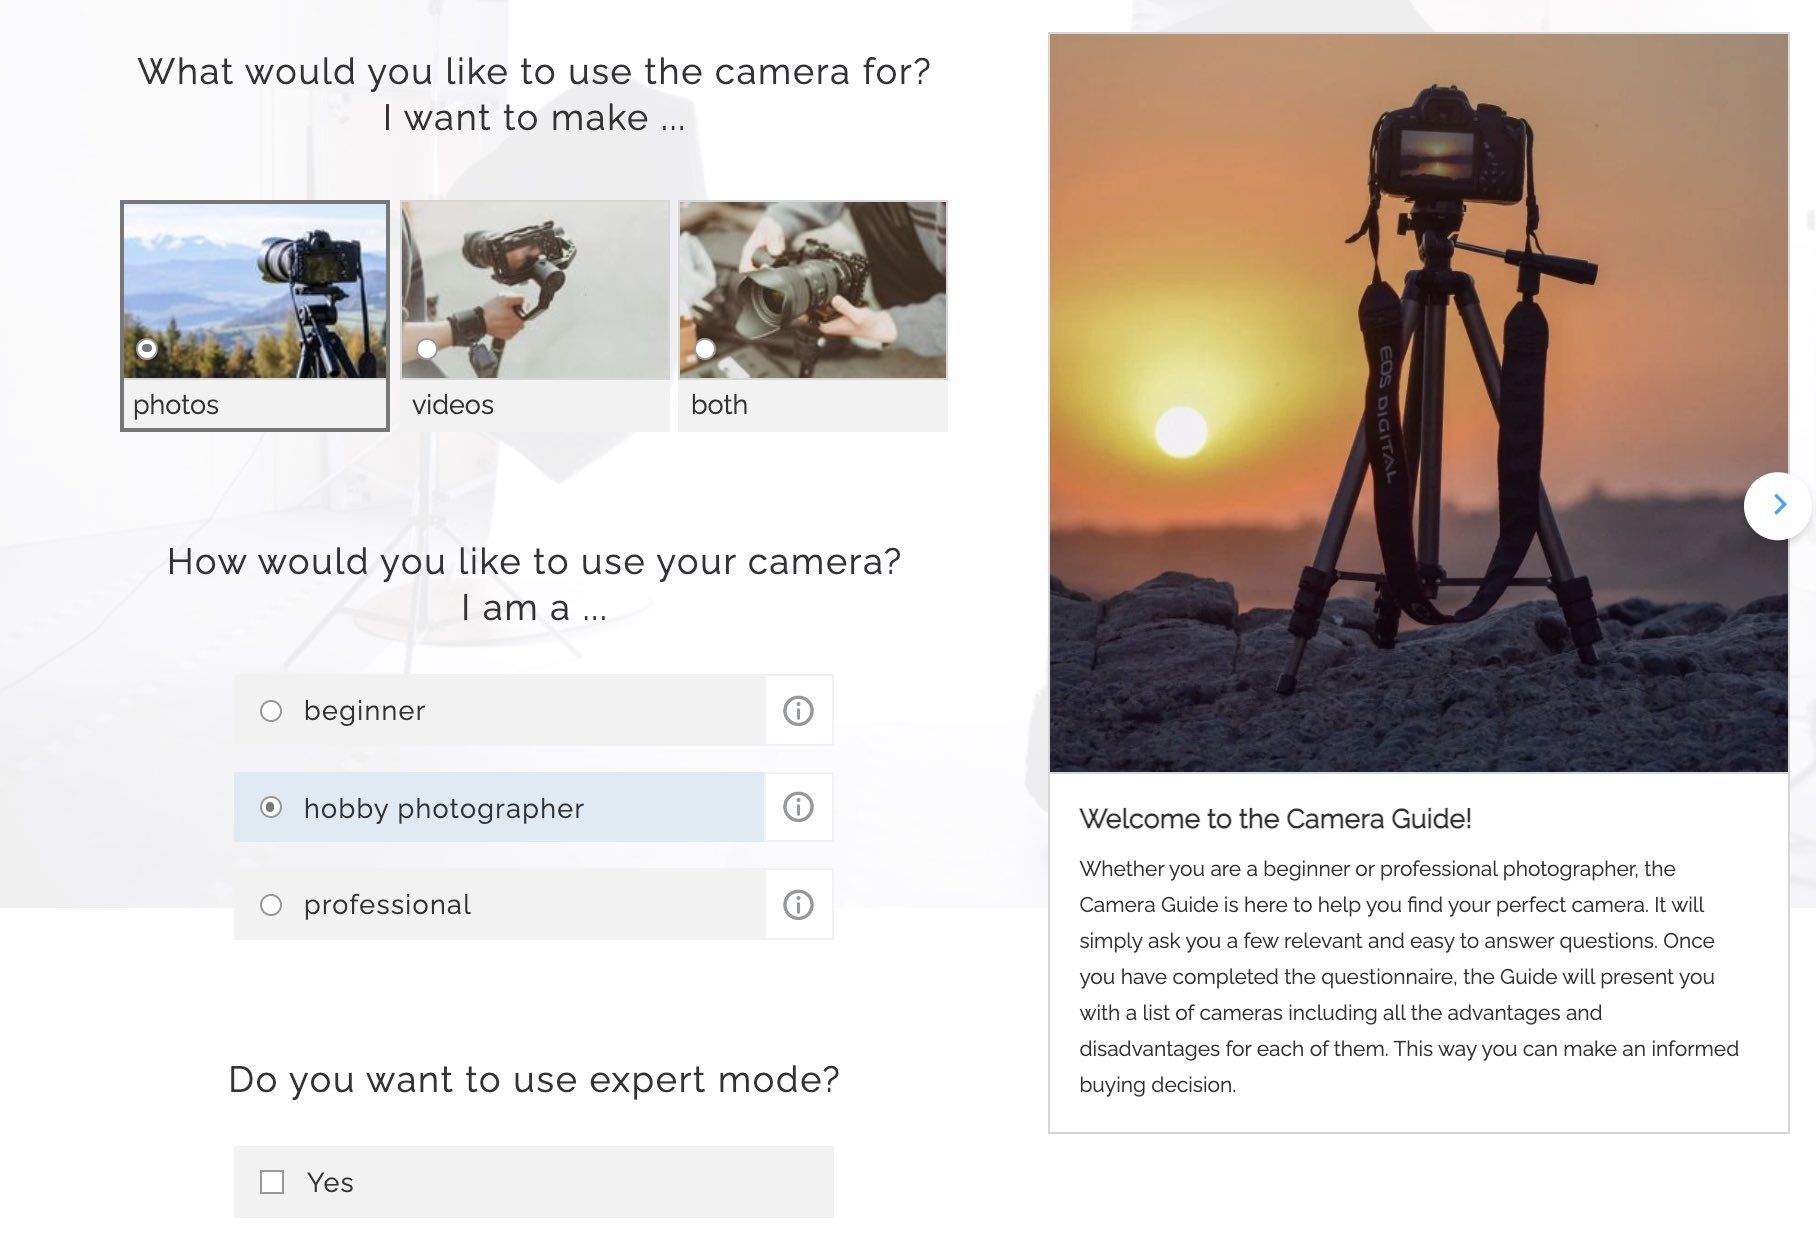
Task: Choose the professional radio button
Action: point(271,905)
